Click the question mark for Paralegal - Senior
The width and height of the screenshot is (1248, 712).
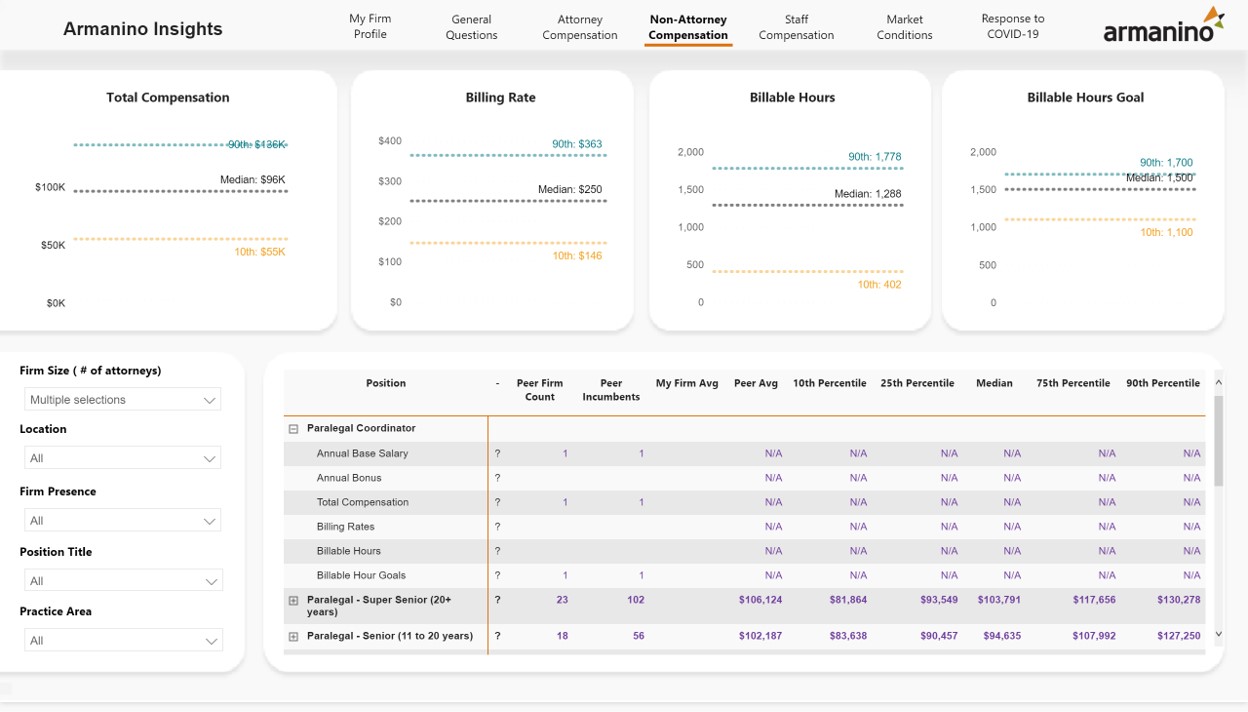coord(497,636)
